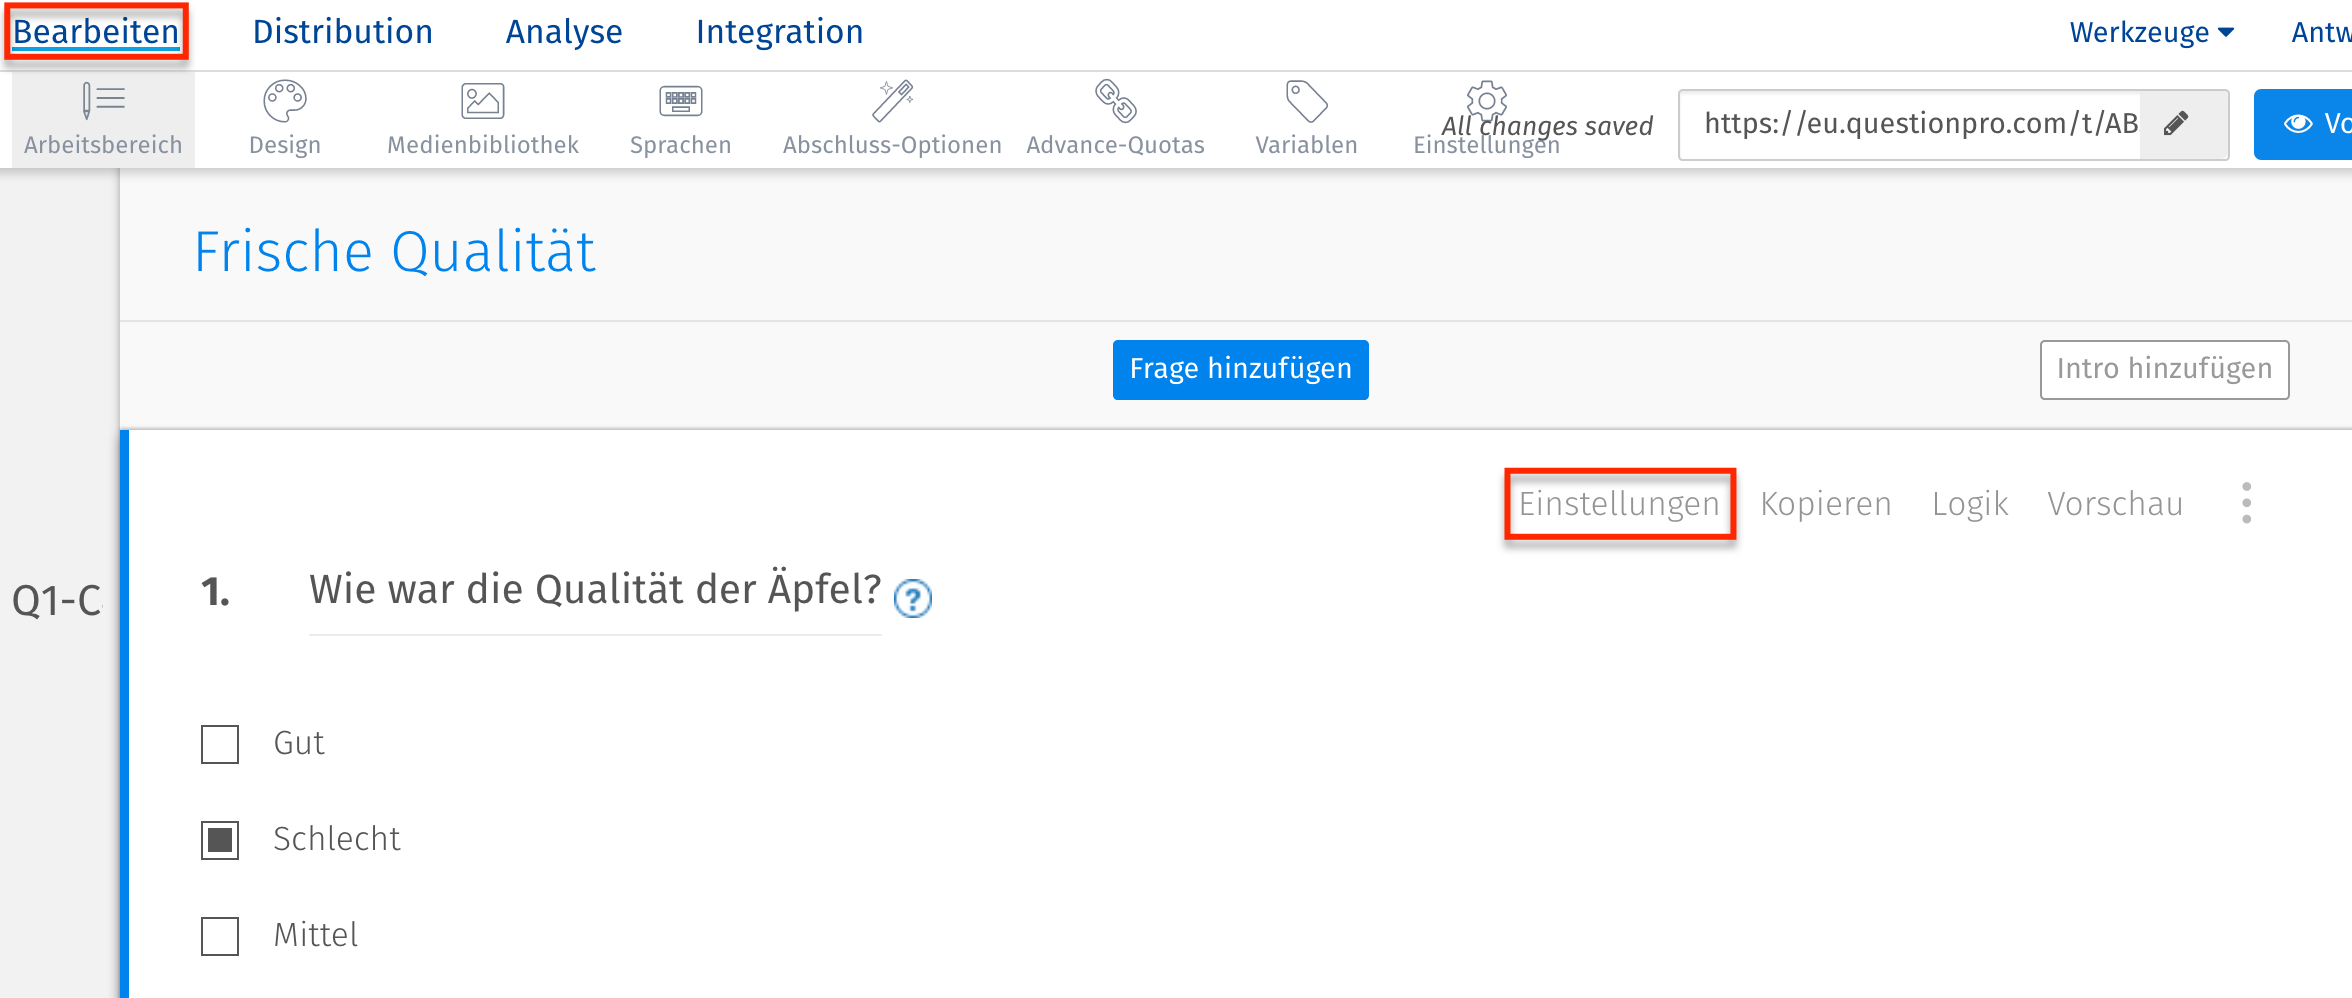Select the Arbeitsbereich panel icon
Screen dimensions: 2352x998
[103, 100]
